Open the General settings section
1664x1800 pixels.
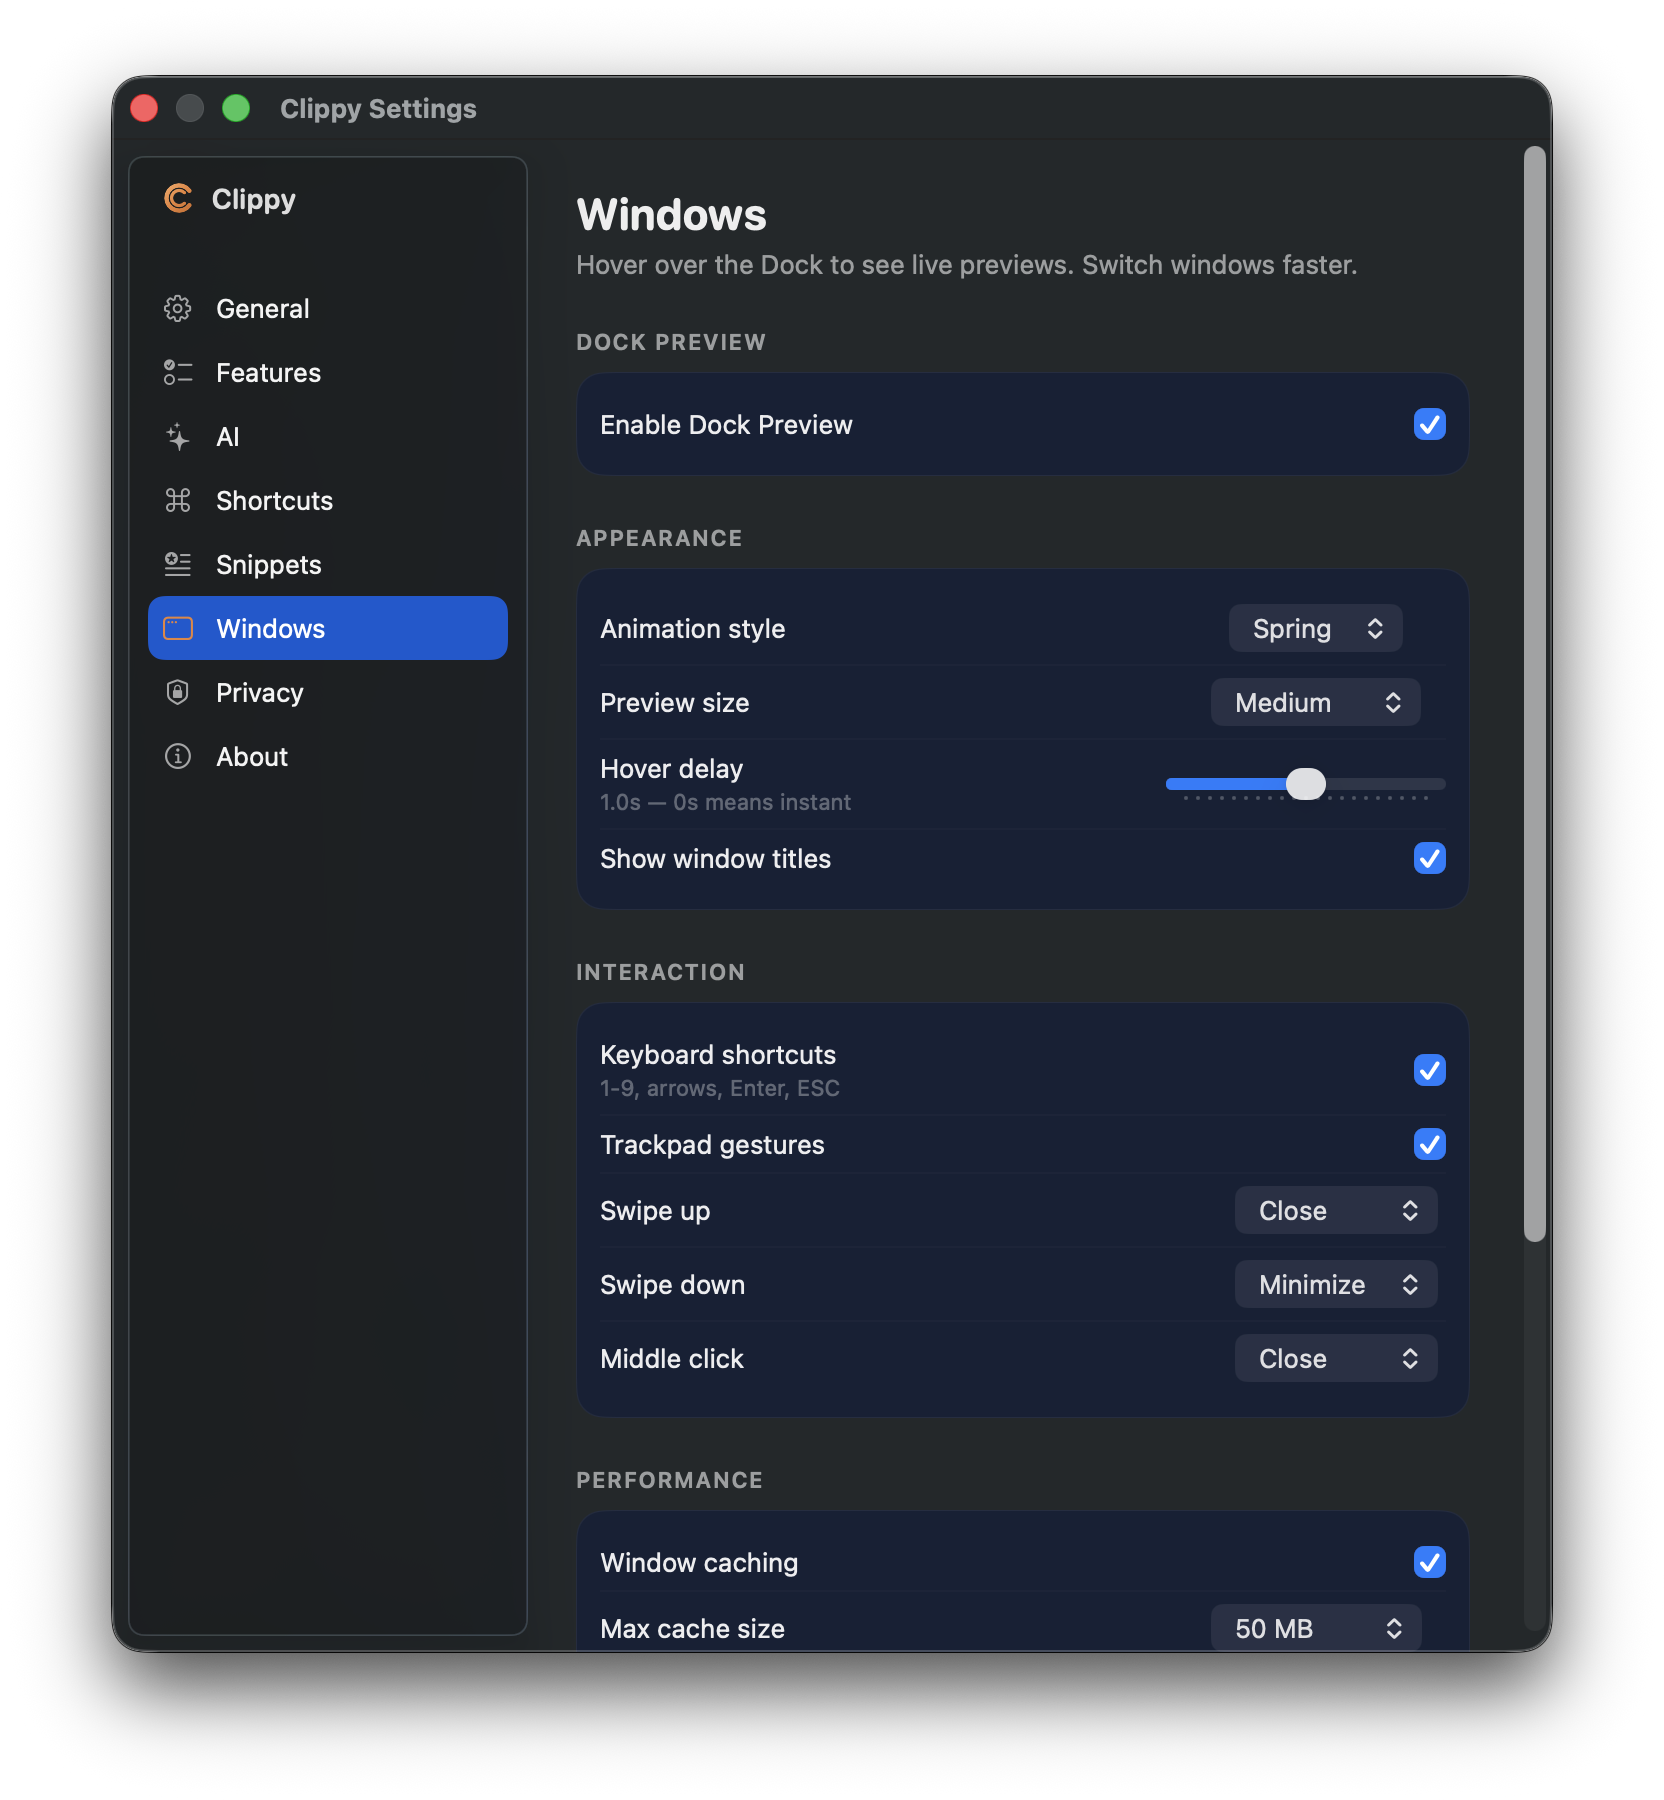pyautogui.click(x=328, y=309)
